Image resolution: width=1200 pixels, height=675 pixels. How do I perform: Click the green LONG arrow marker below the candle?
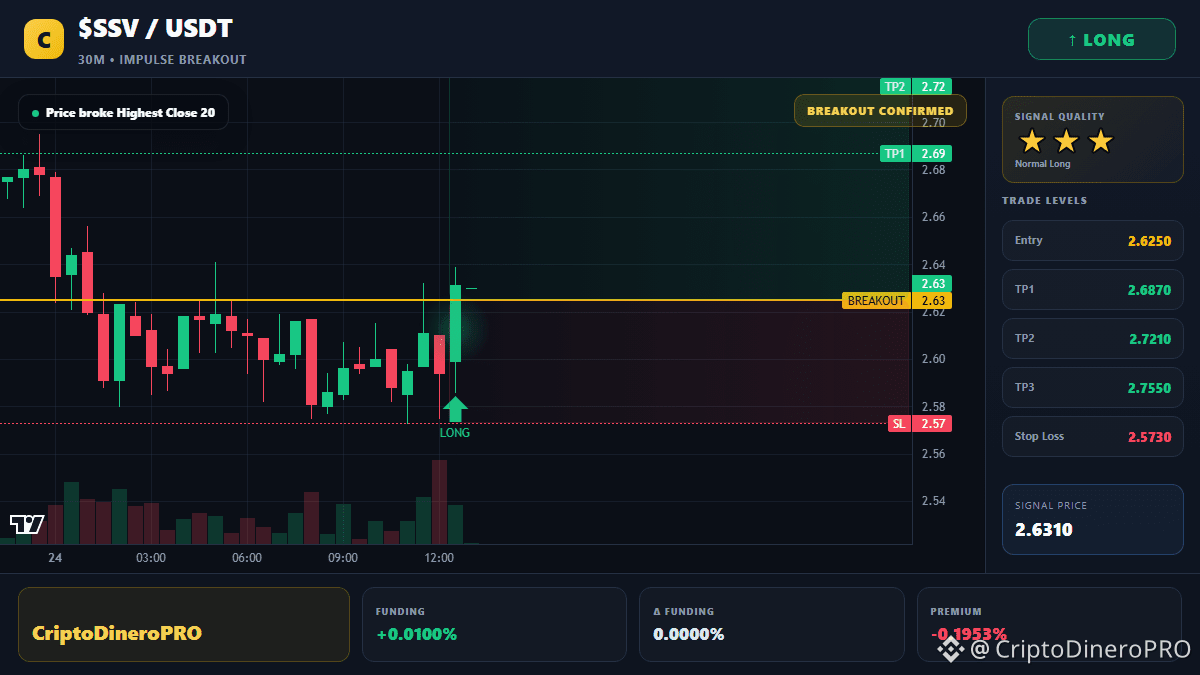click(455, 409)
